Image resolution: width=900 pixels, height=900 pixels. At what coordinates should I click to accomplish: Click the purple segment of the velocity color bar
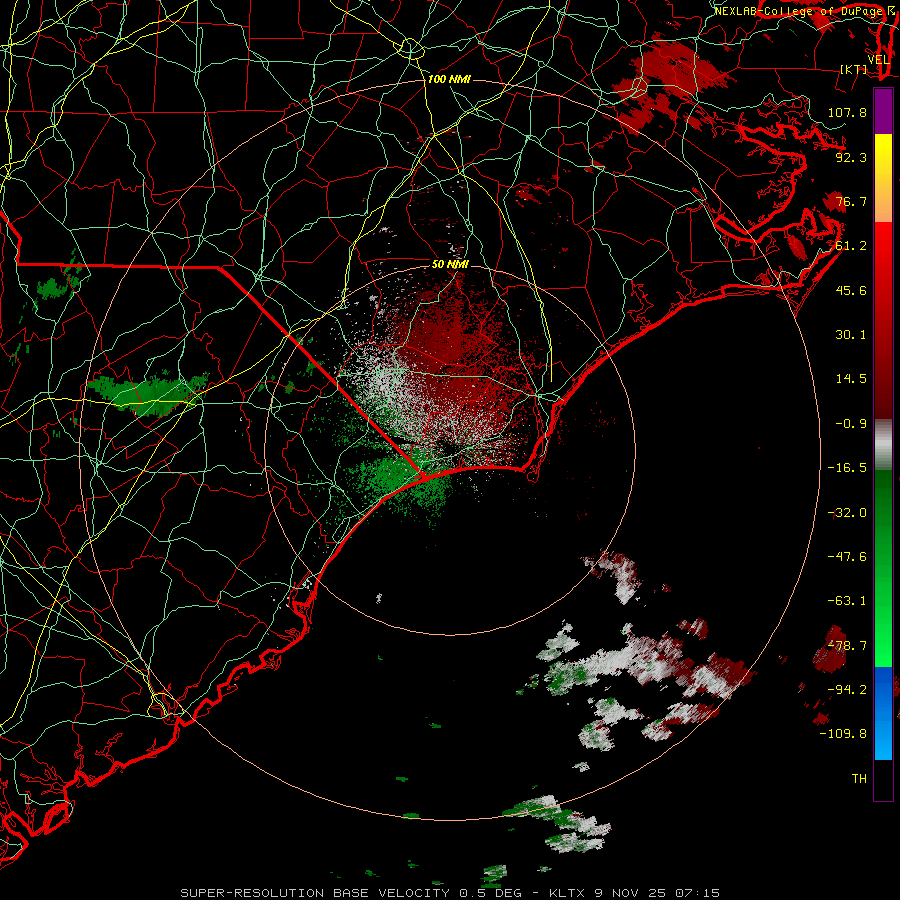point(883,111)
